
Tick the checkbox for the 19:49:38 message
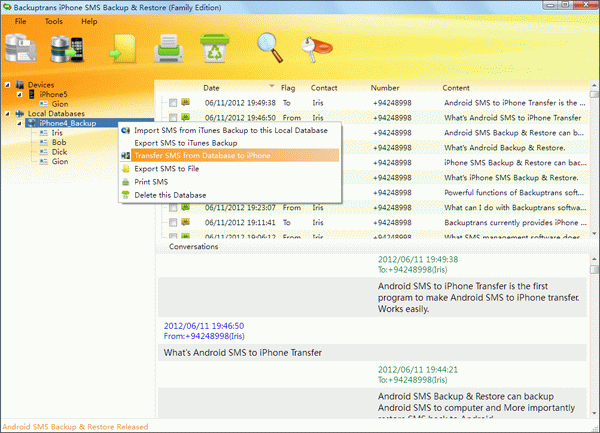point(173,103)
